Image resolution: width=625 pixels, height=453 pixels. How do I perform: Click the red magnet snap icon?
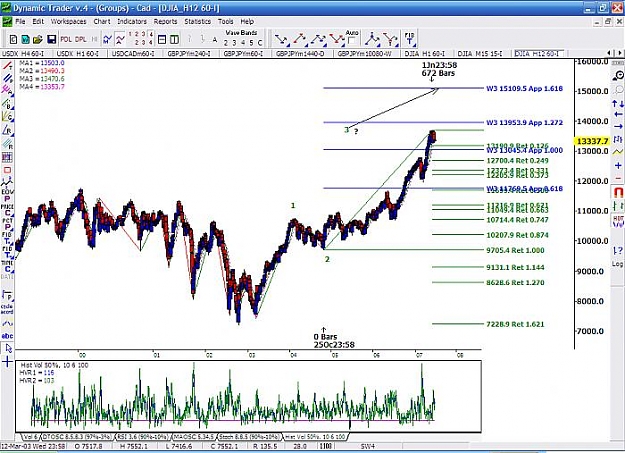(618, 193)
